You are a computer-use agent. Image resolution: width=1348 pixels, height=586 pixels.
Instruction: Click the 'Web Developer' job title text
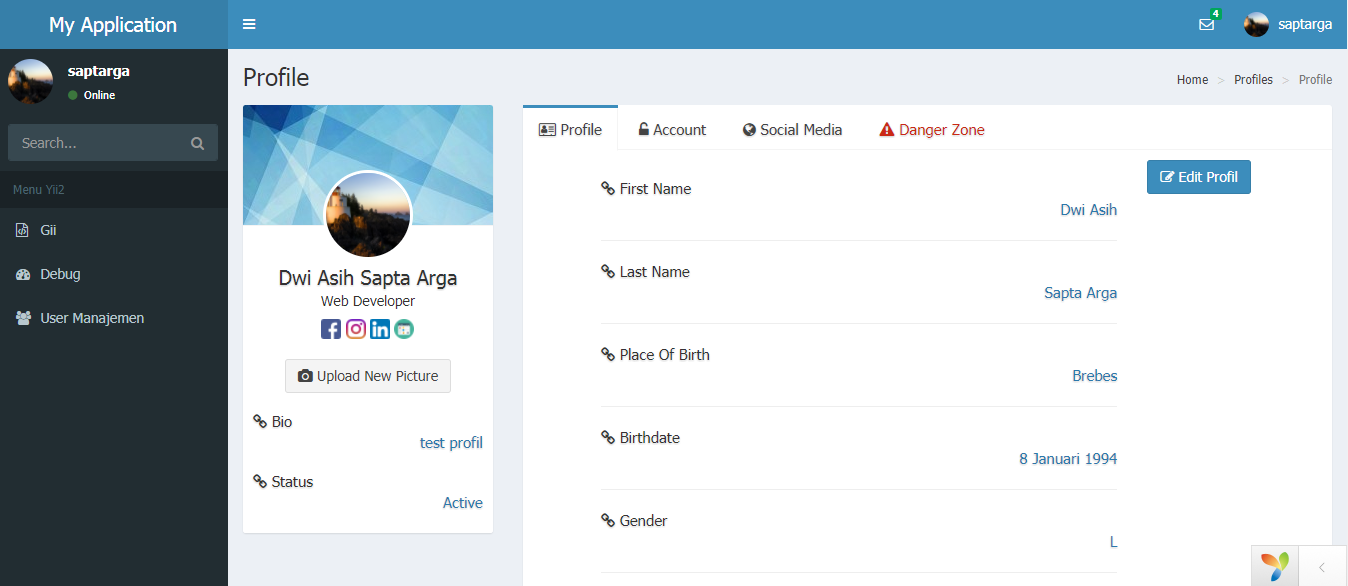tap(368, 301)
